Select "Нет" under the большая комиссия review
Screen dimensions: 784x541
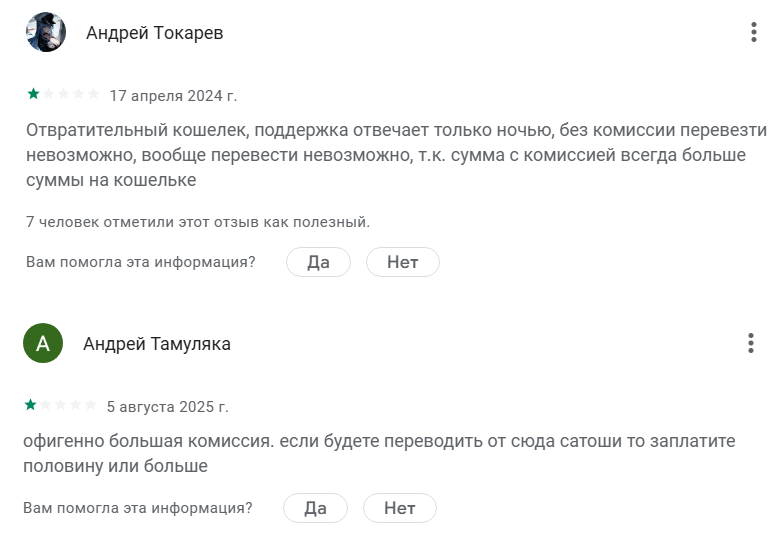(x=399, y=508)
